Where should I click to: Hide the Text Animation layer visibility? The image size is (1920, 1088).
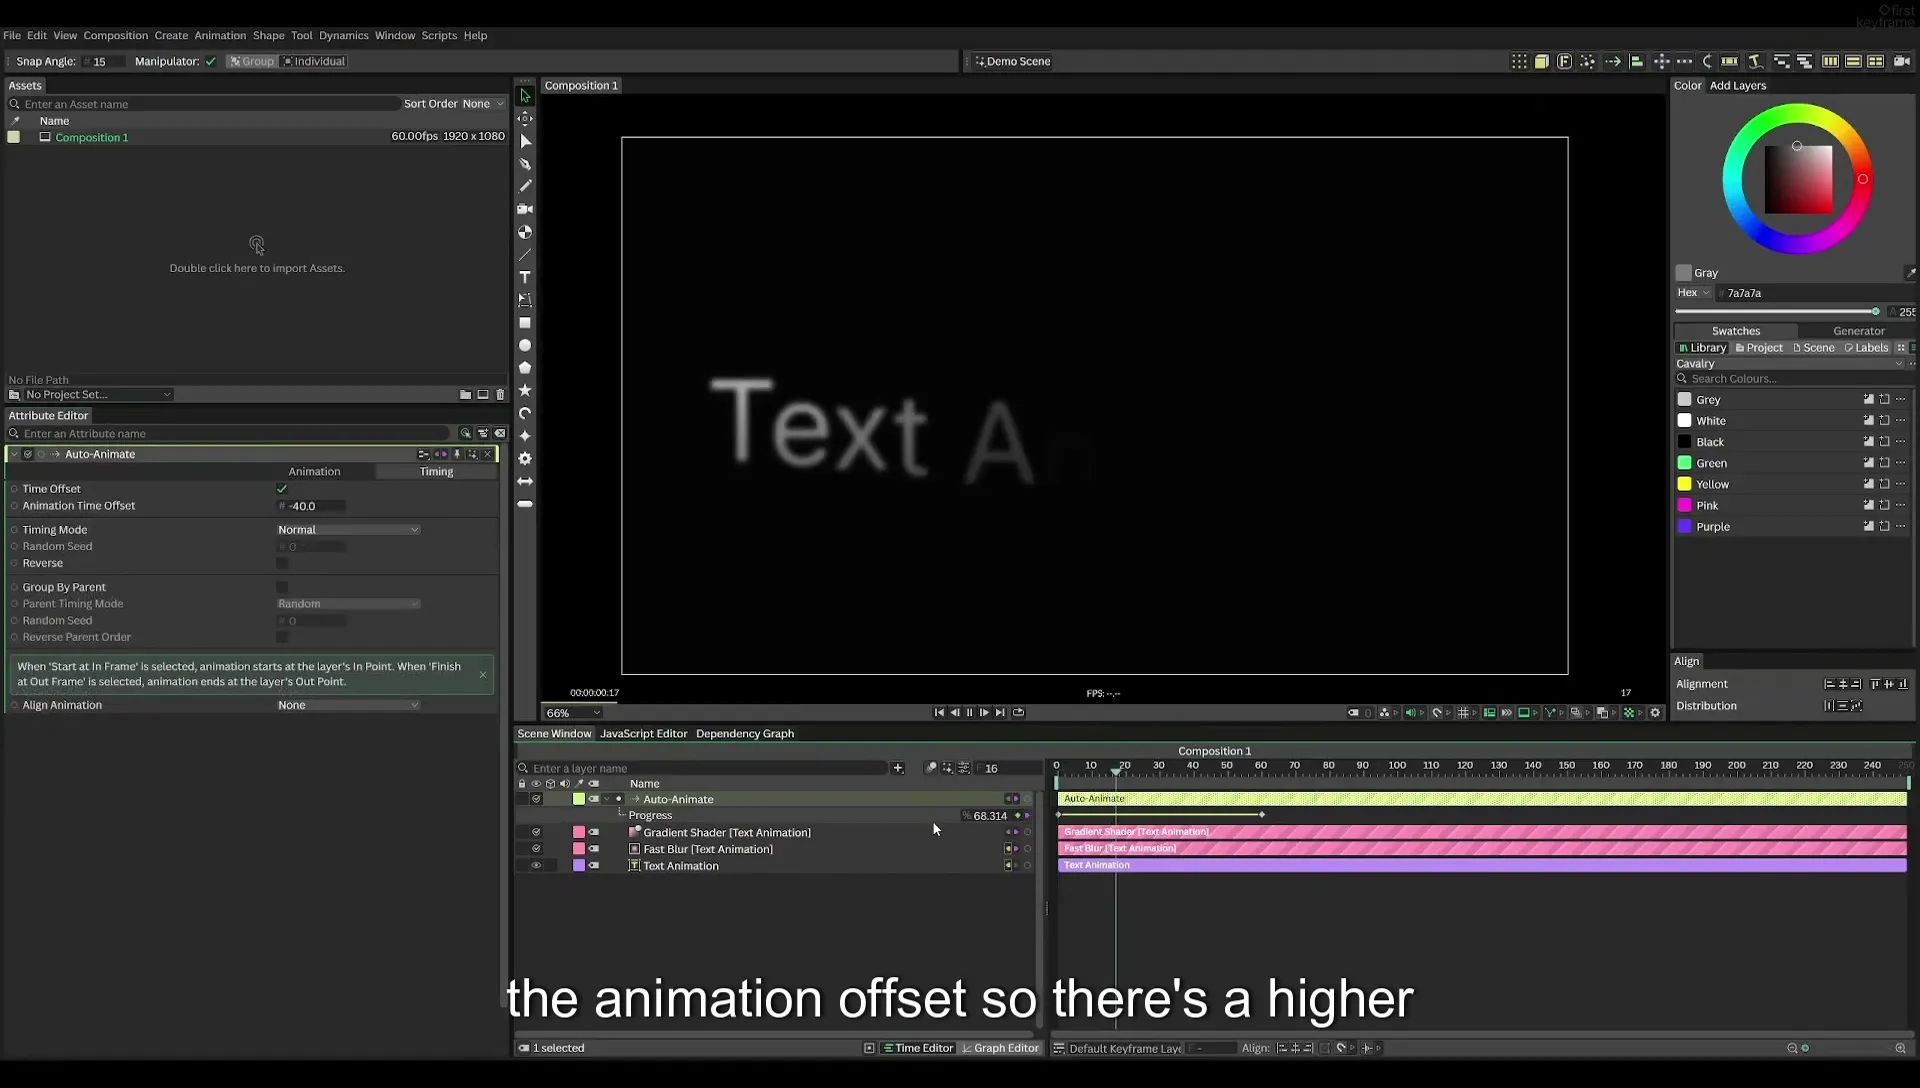coord(536,866)
